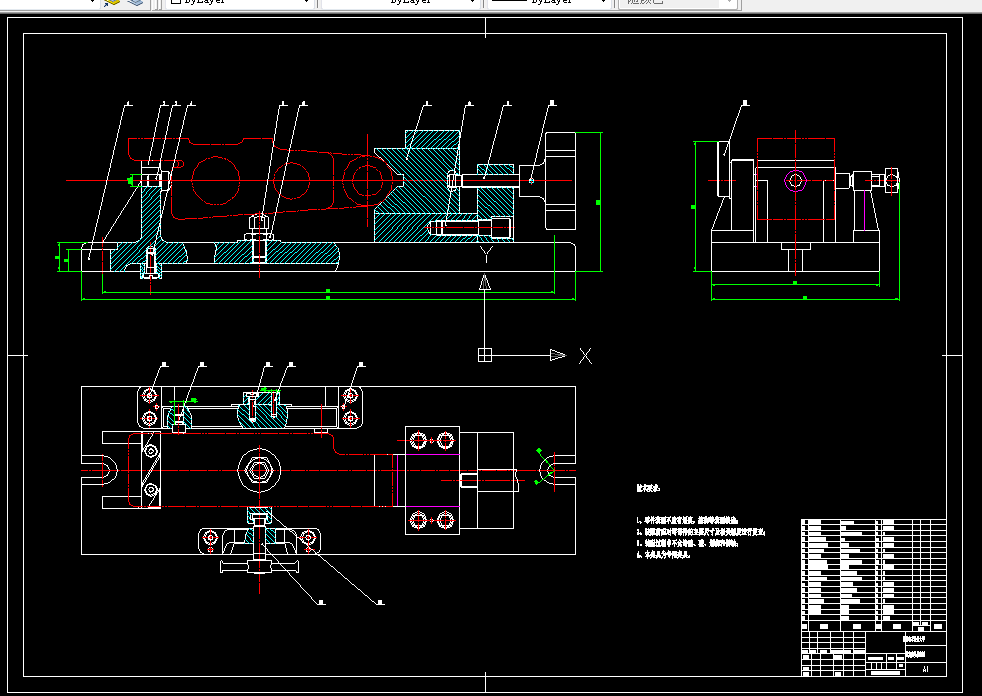Select the last technical note line
Viewport: 982px width, 696px height.
tap(663, 554)
